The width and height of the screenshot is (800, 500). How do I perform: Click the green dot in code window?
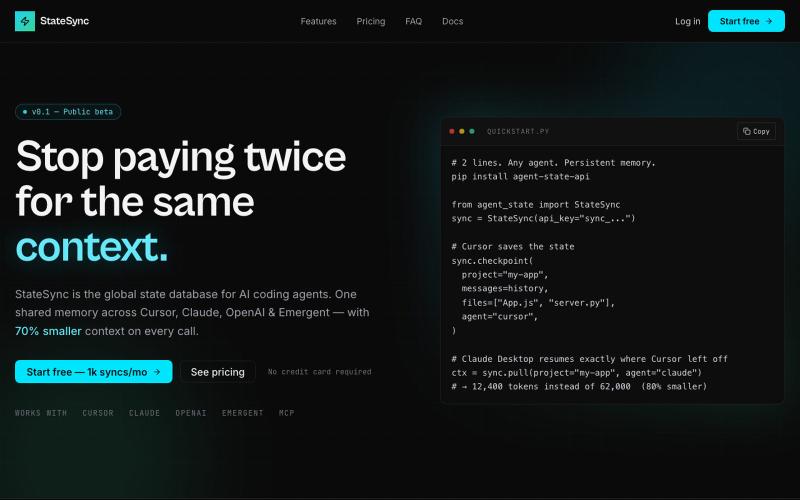click(472, 132)
